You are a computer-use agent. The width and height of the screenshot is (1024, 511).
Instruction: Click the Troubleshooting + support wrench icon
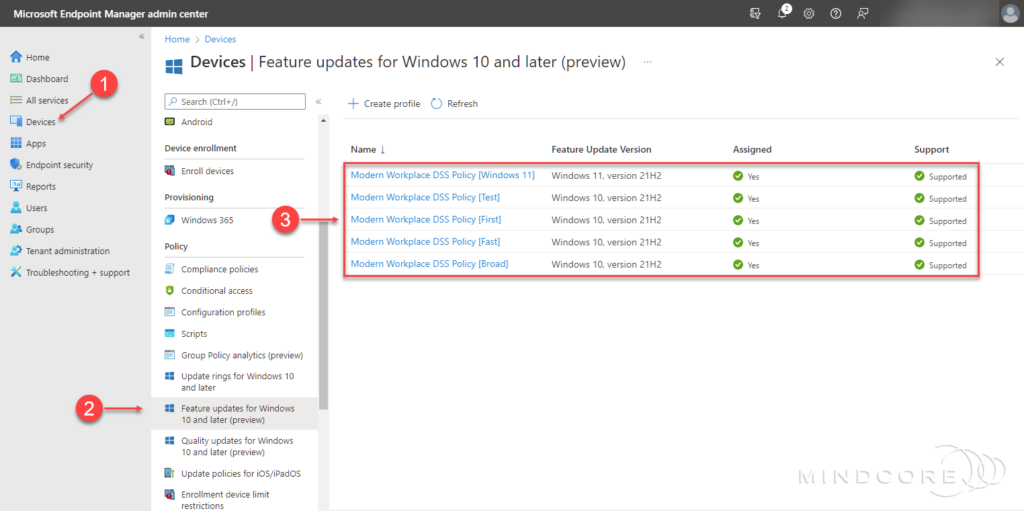click(x=16, y=272)
